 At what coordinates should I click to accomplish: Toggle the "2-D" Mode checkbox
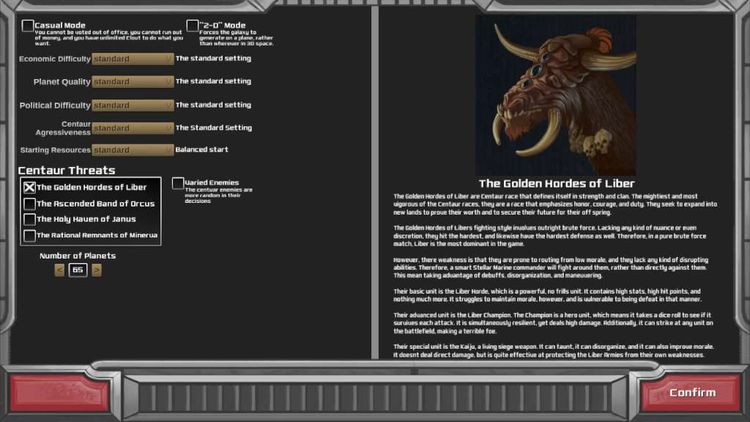[x=192, y=25]
